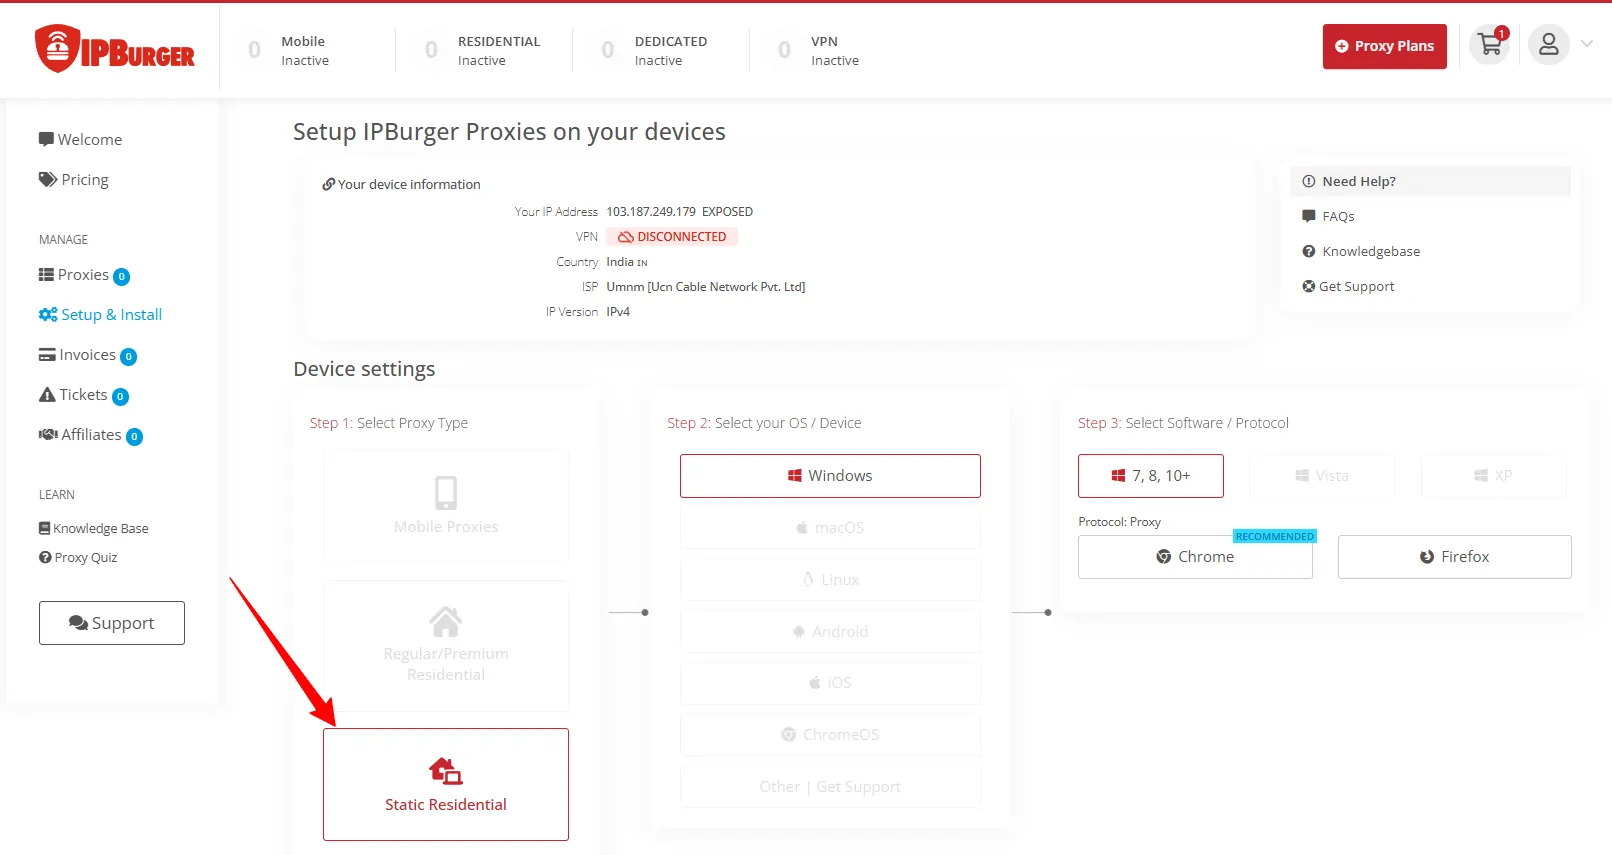The height and width of the screenshot is (855, 1612).
Task: Select the DEDICATED Inactive status tab
Action: coord(655,50)
